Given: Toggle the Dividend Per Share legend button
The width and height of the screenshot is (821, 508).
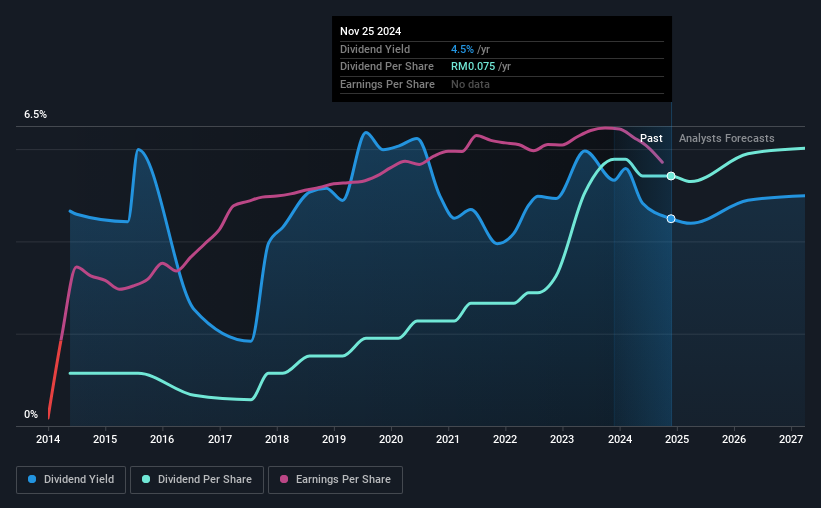Looking at the screenshot, I should [197, 480].
